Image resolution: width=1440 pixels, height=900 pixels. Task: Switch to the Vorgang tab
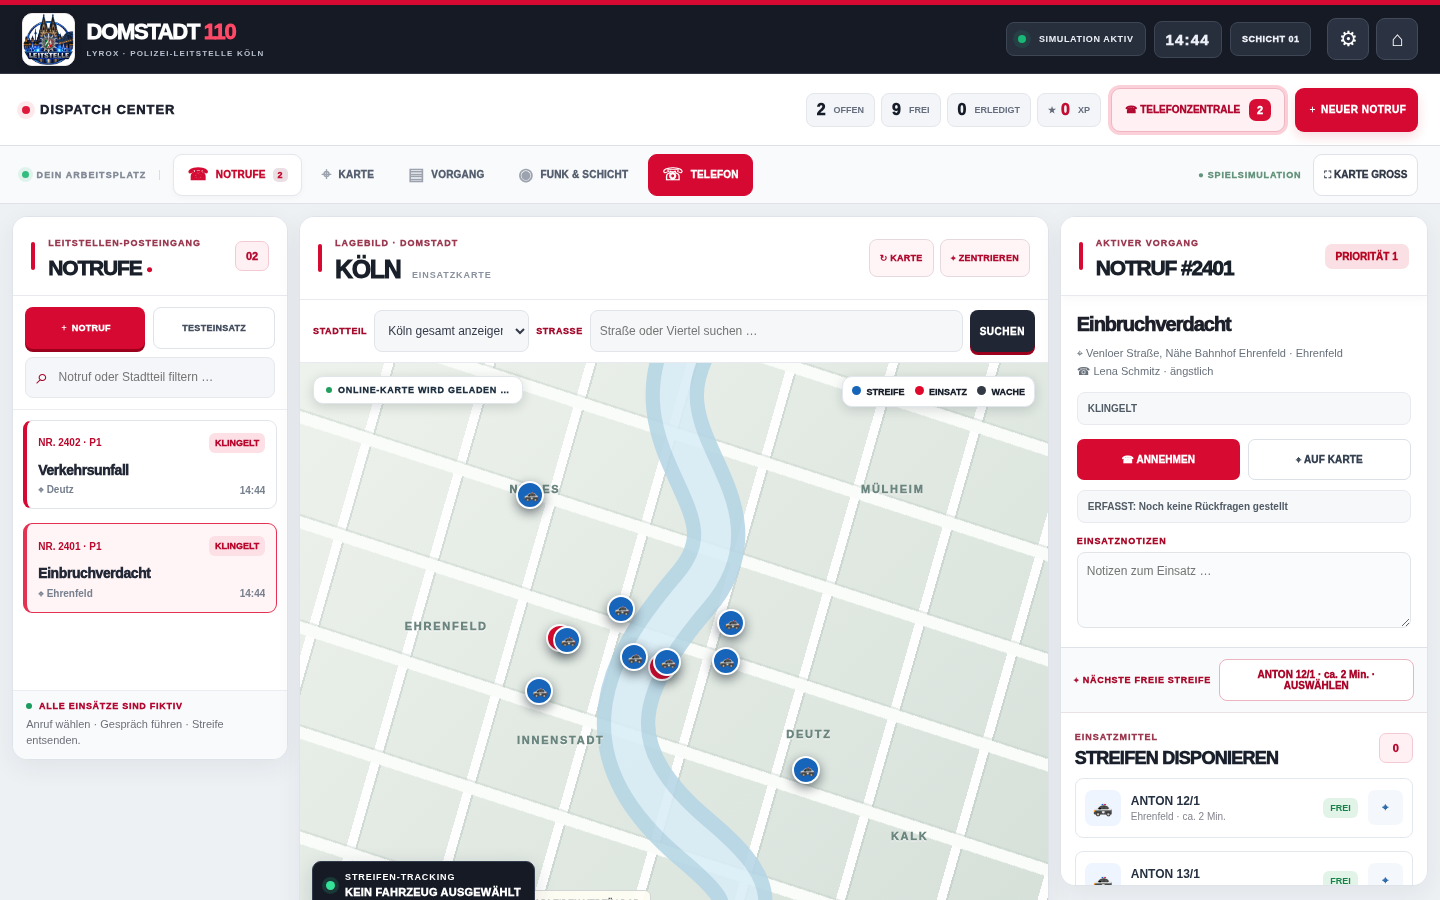(446, 175)
